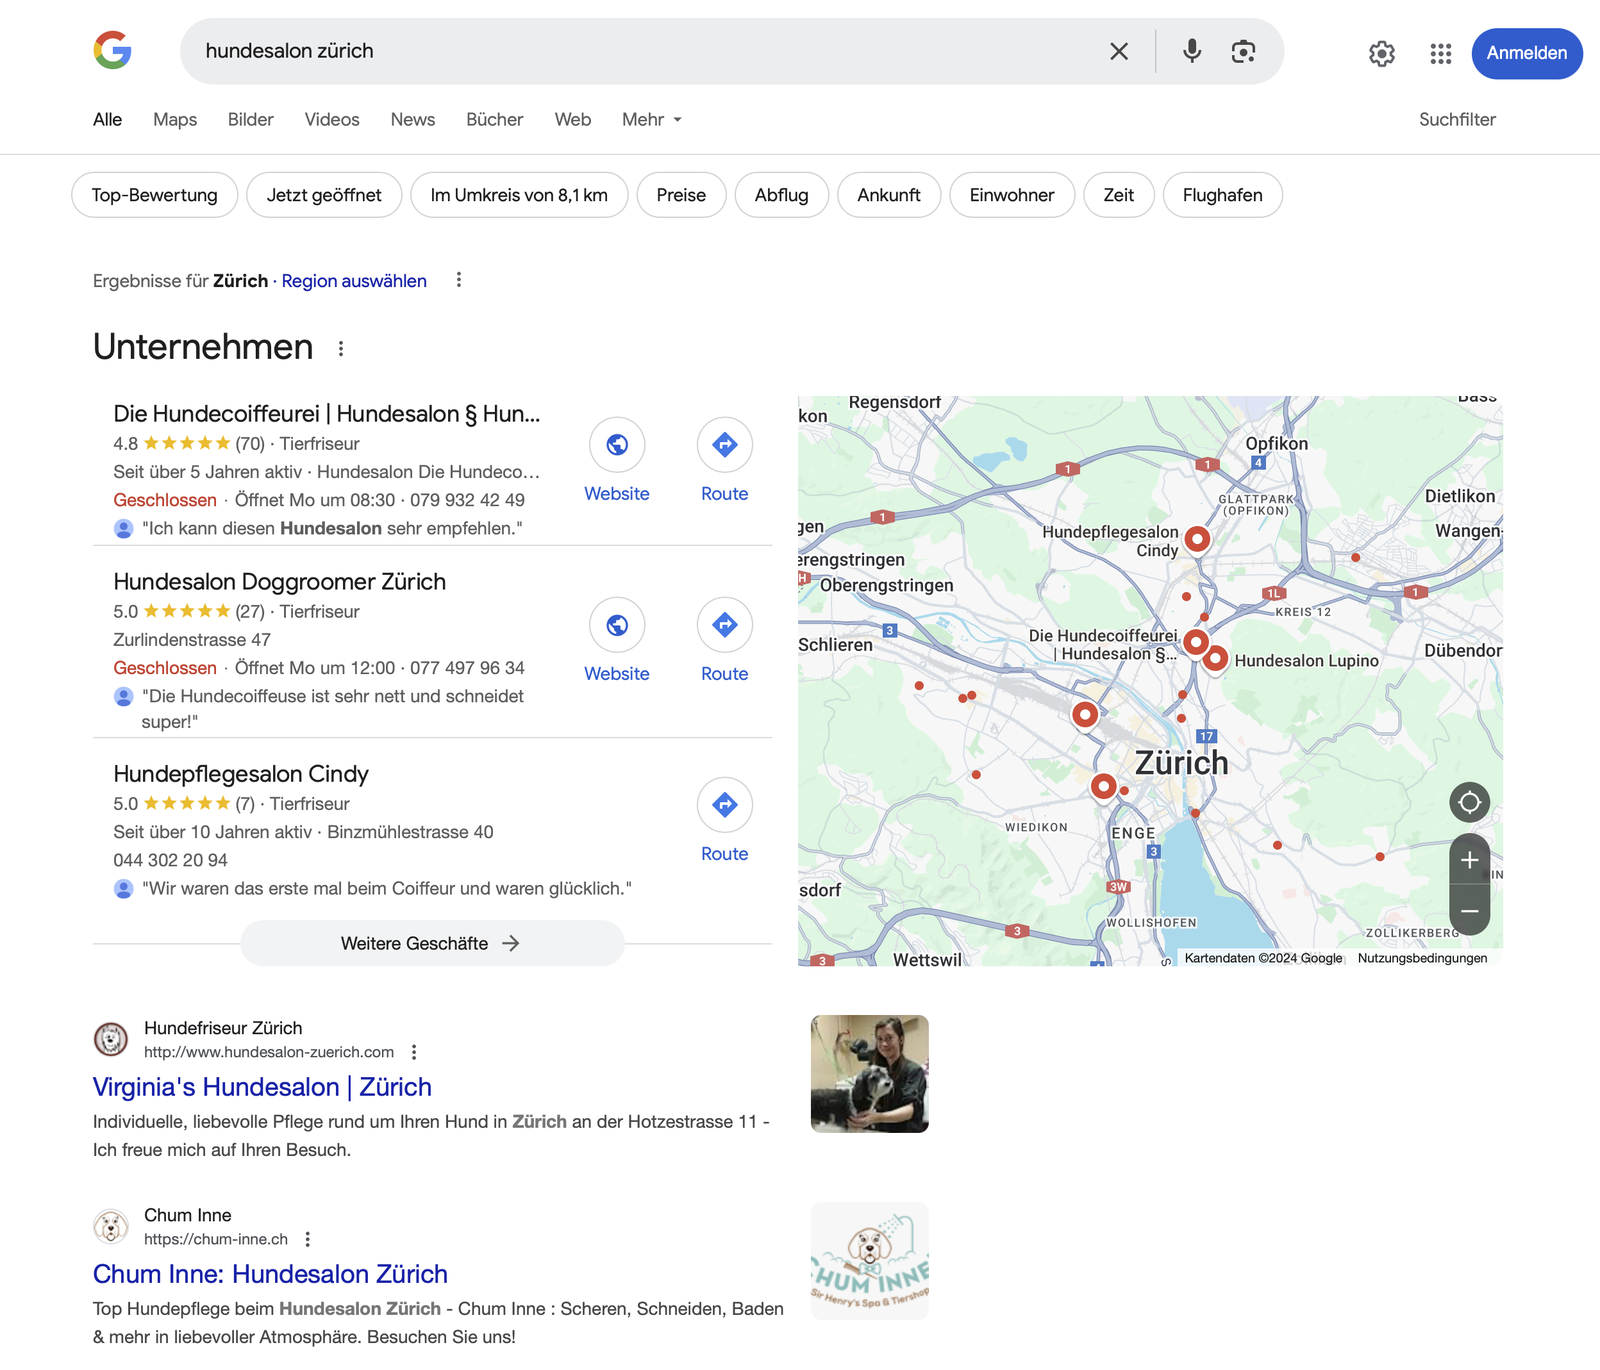Apply Im Umkreis von 8,1 km chip
The image size is (1600, 1370).
click(x=519, y=195)
